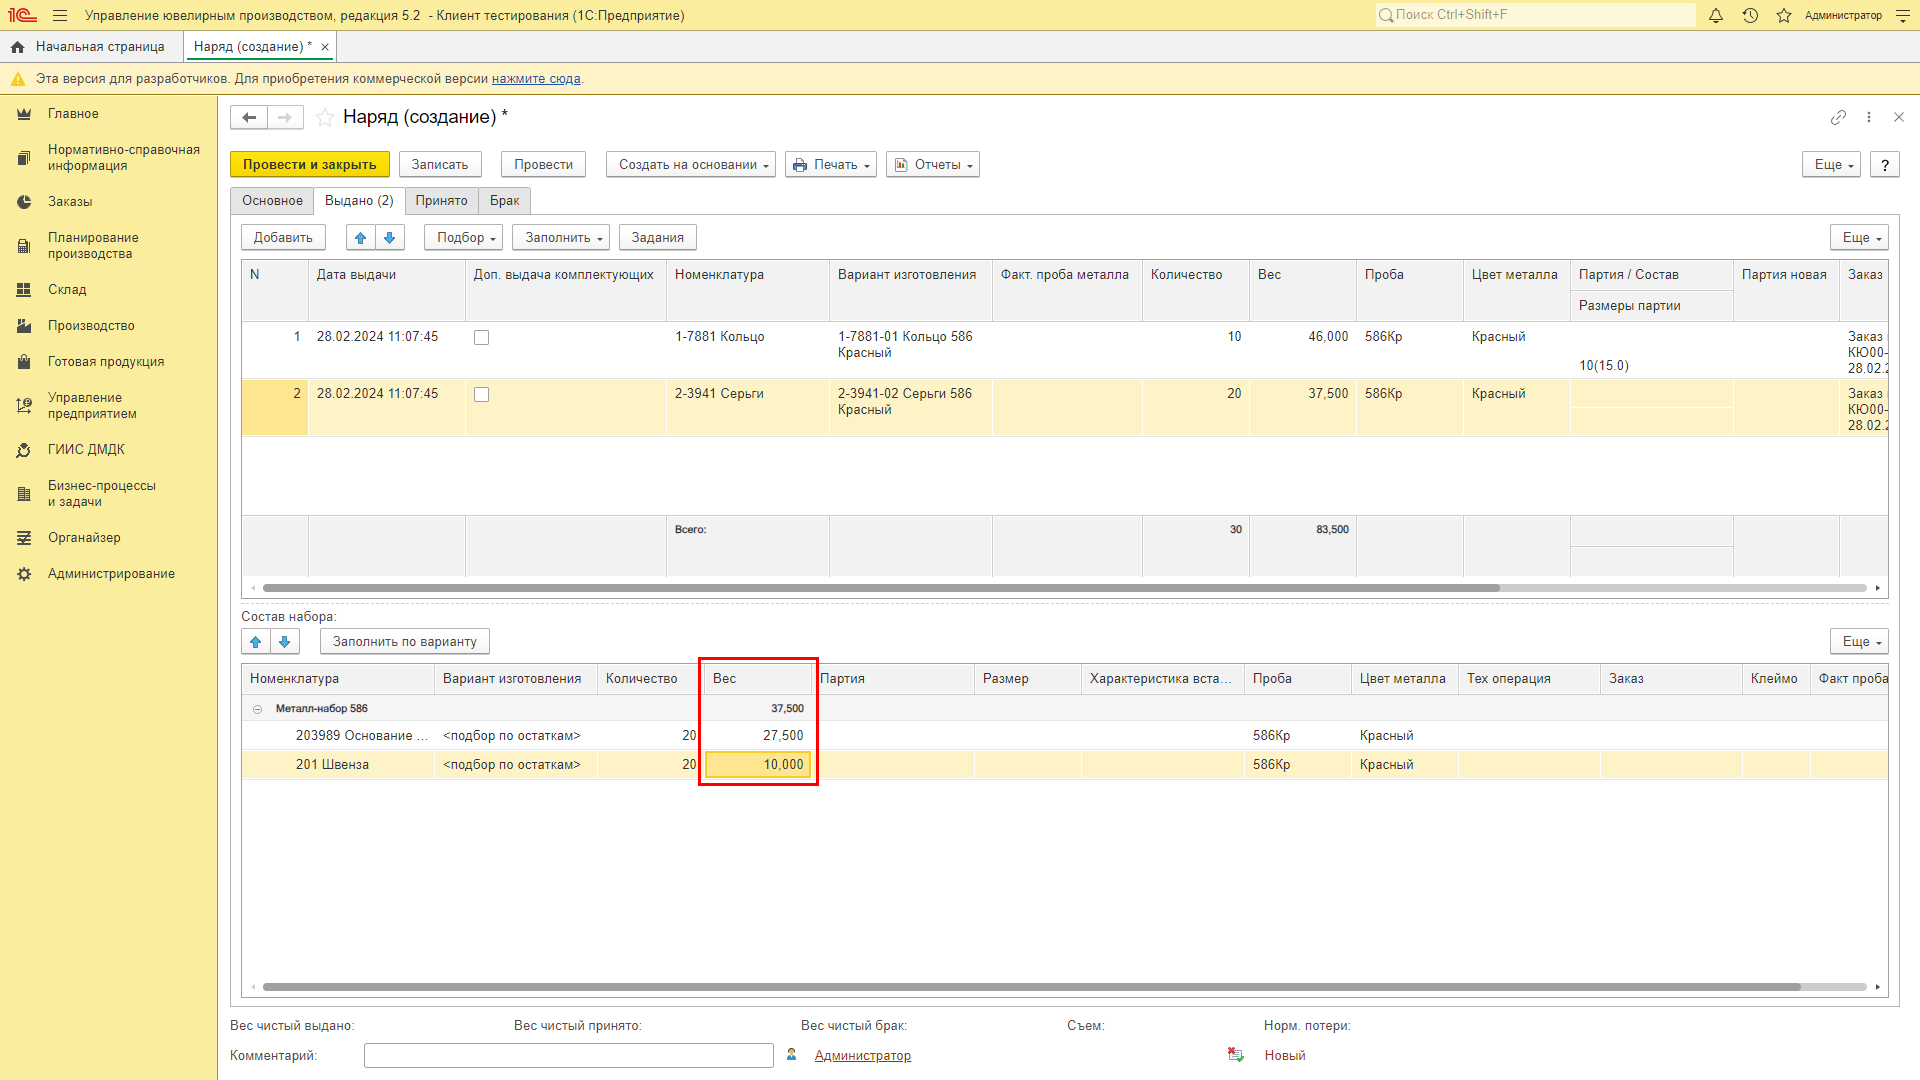The image size is (1920, 1080).
Task: Add document to favorites star
Action: [x=325, y=117]
